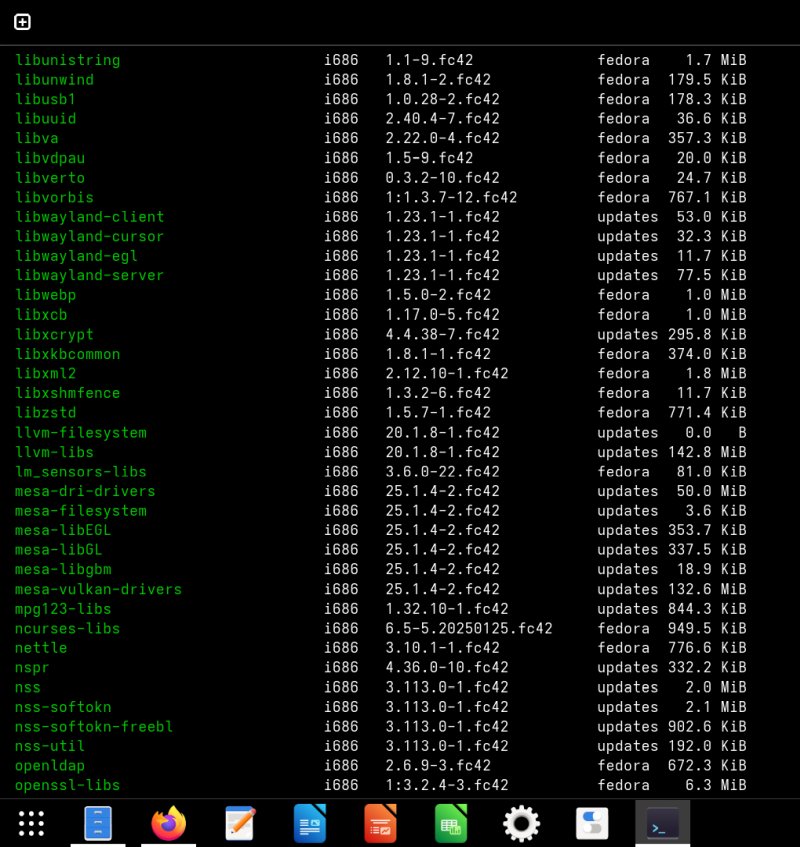
Task: Select the active terminal icon in taskbar
Action: [663, 822]
